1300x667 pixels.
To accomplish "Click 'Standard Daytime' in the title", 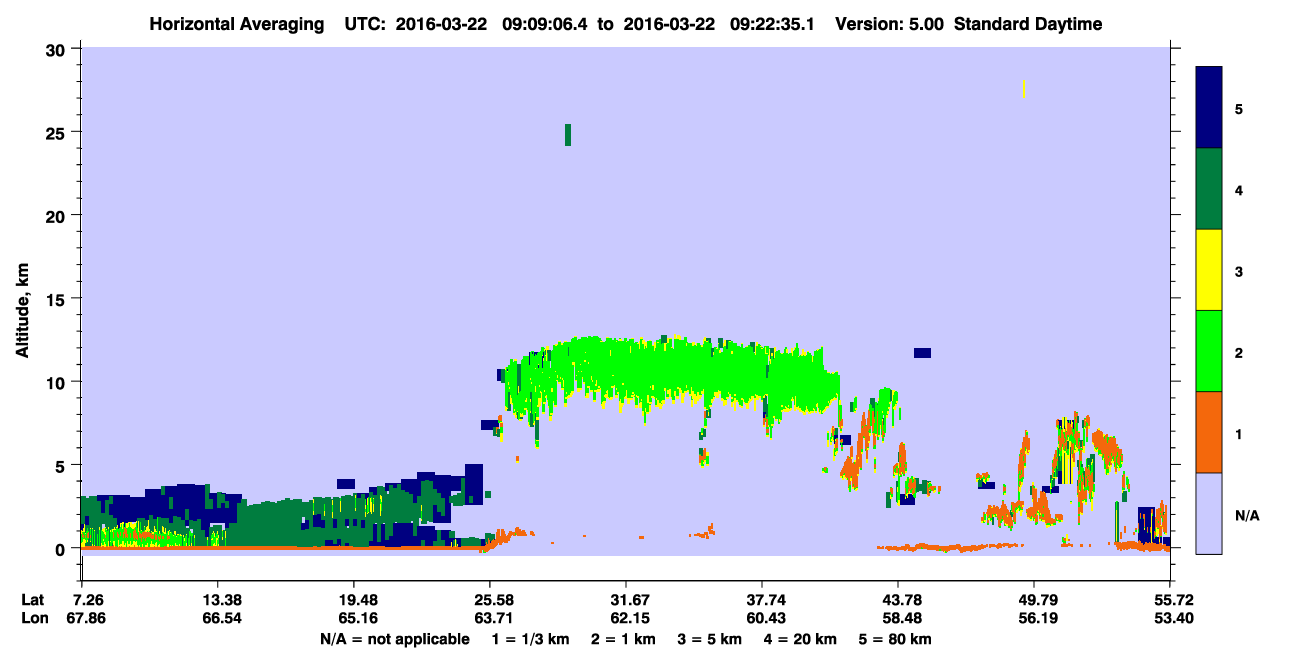I will coord(1028,24).
